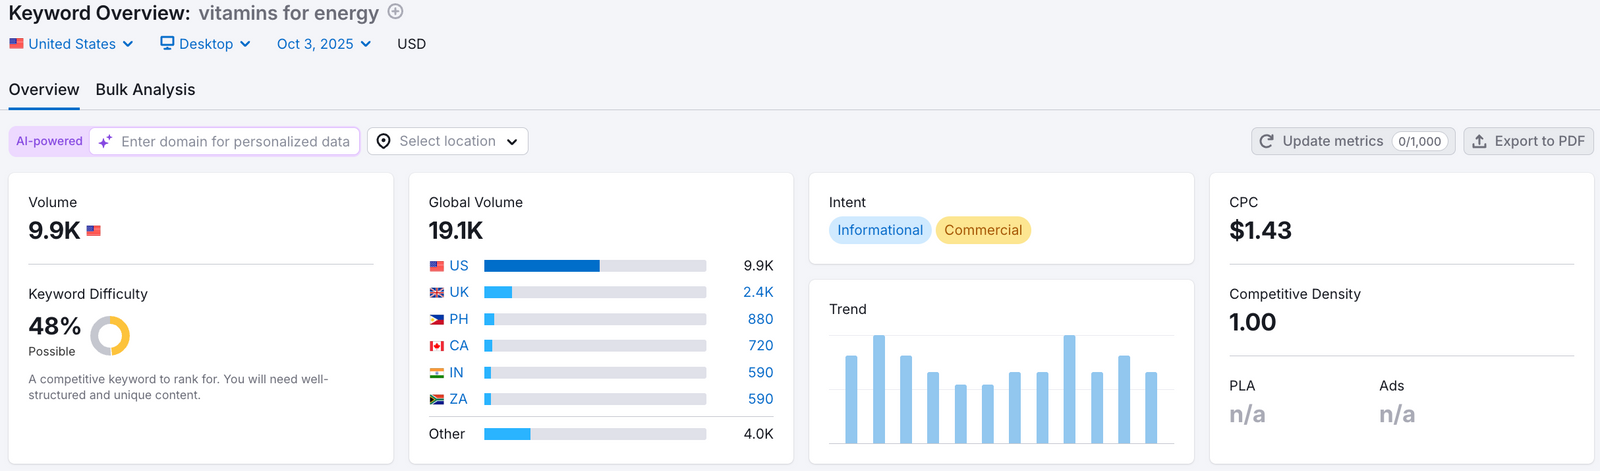Click the 4.0K Other volume value
This screenshot has height=471, width=1600.
pyautogui.click(x=758, y=434)
